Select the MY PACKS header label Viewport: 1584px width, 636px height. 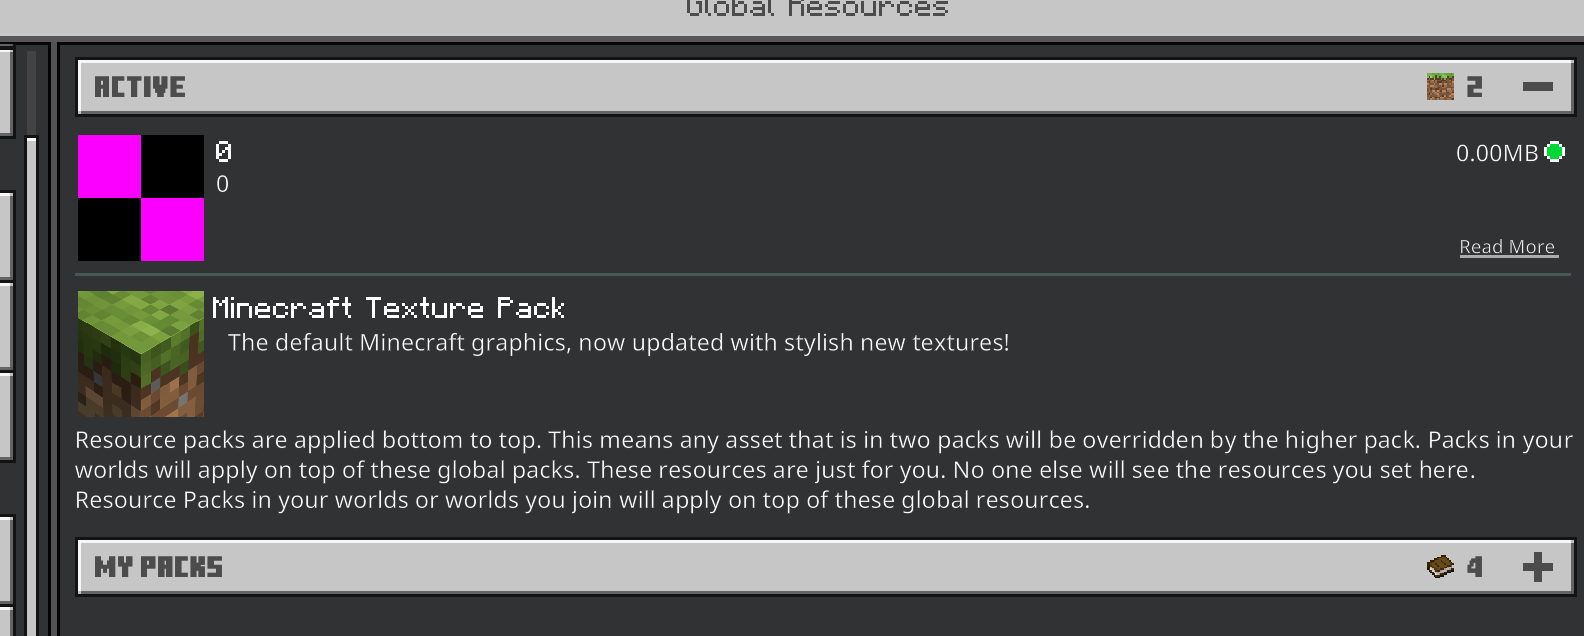coord(158,567)
